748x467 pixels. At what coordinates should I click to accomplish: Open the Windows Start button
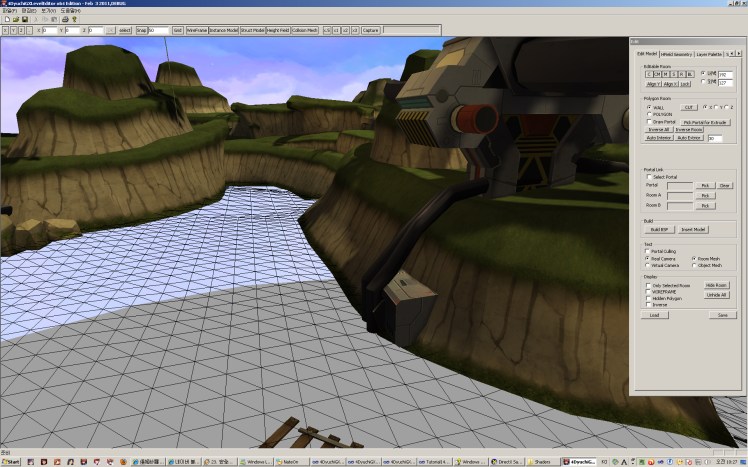point(12,462)
